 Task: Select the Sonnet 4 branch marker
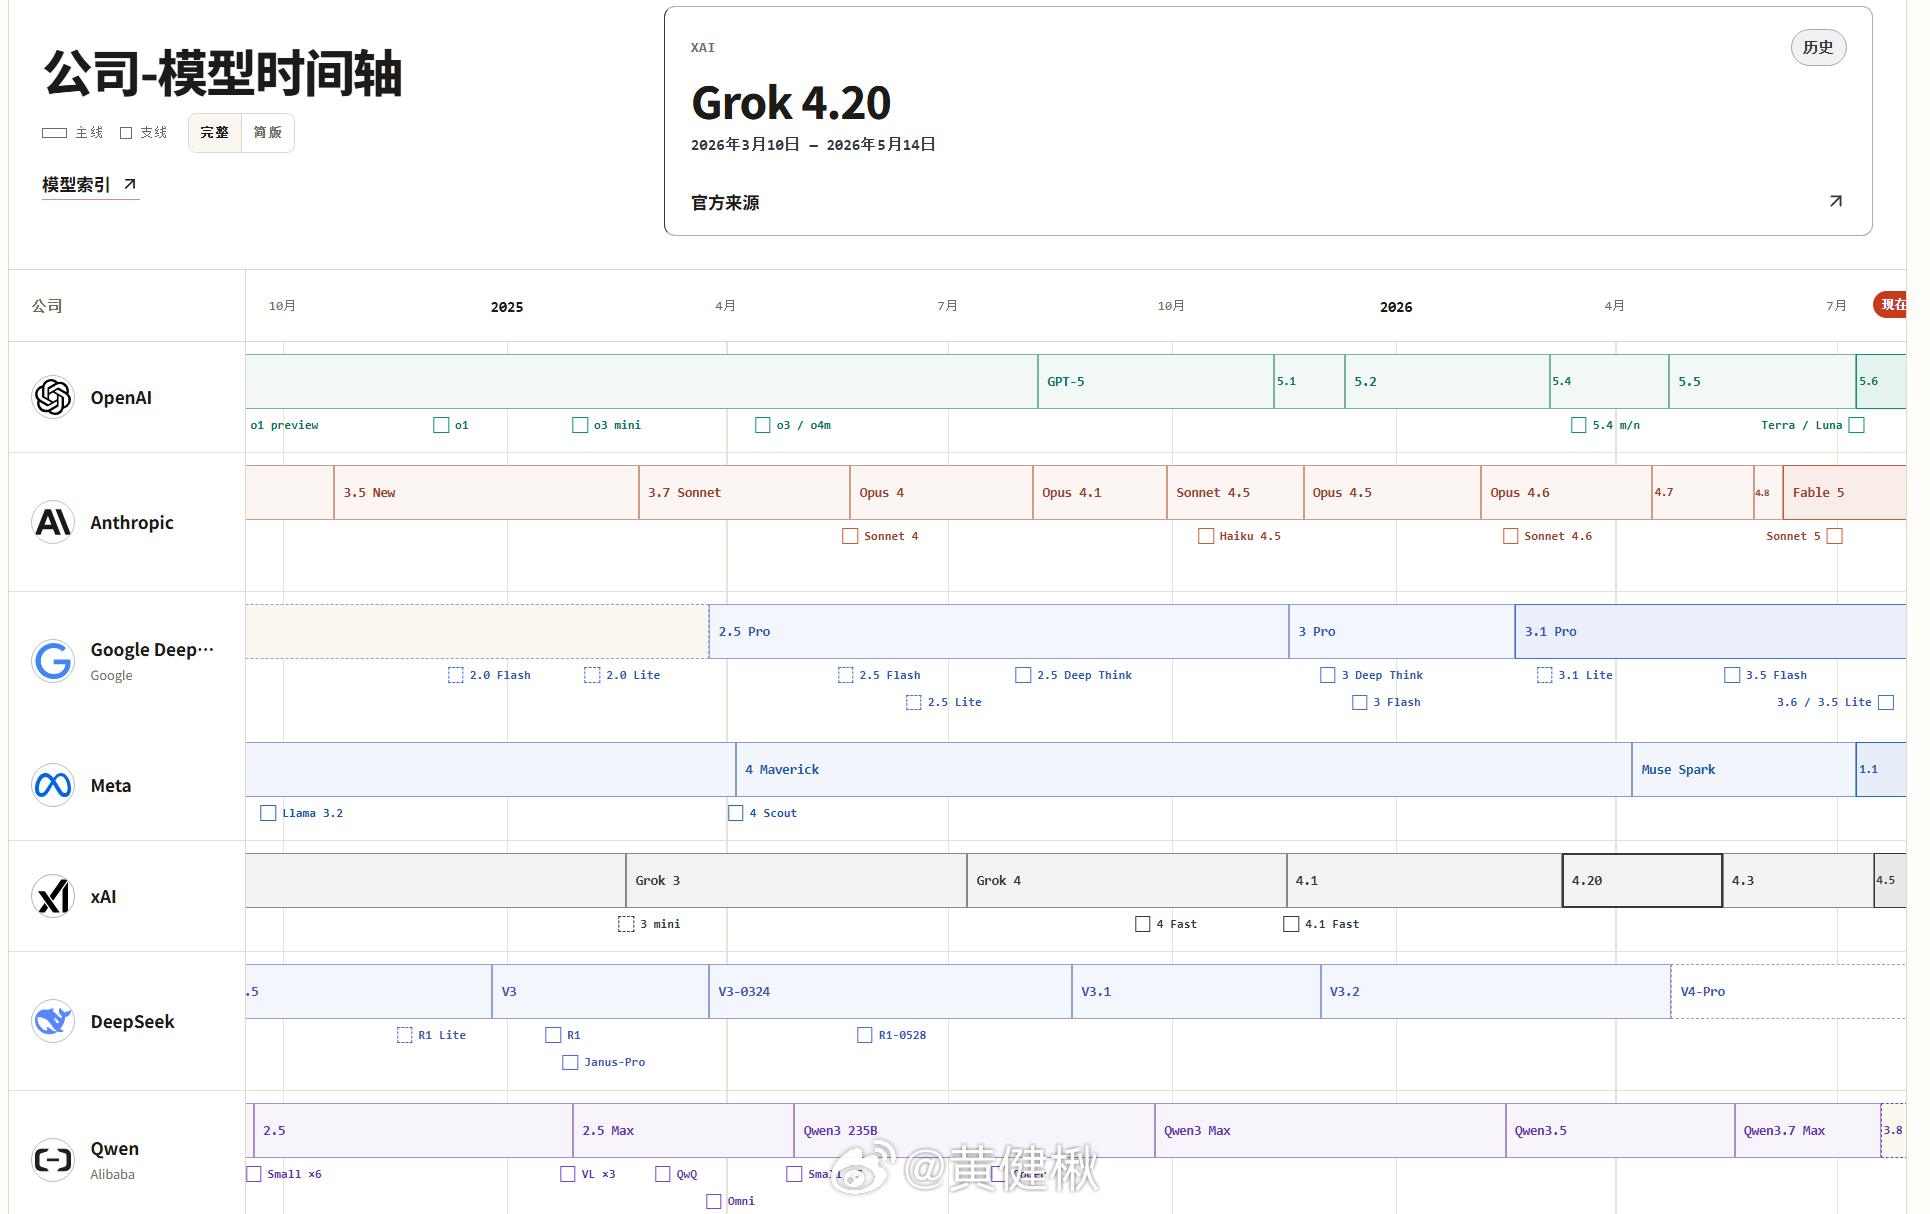tap(850, 536)
